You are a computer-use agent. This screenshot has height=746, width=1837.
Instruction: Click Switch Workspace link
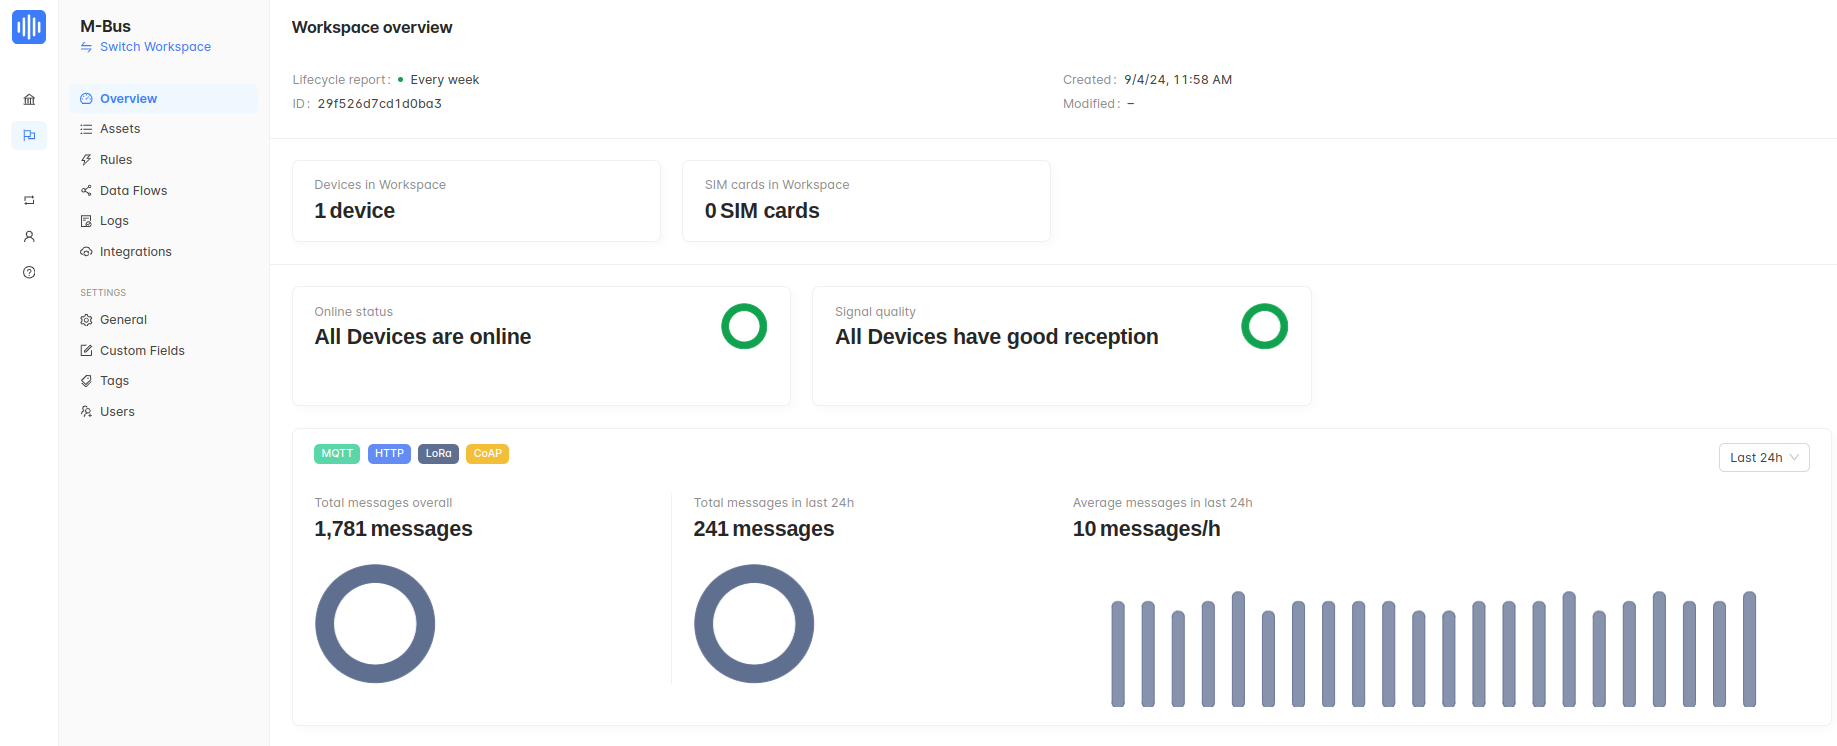click(x=155, y=47)
